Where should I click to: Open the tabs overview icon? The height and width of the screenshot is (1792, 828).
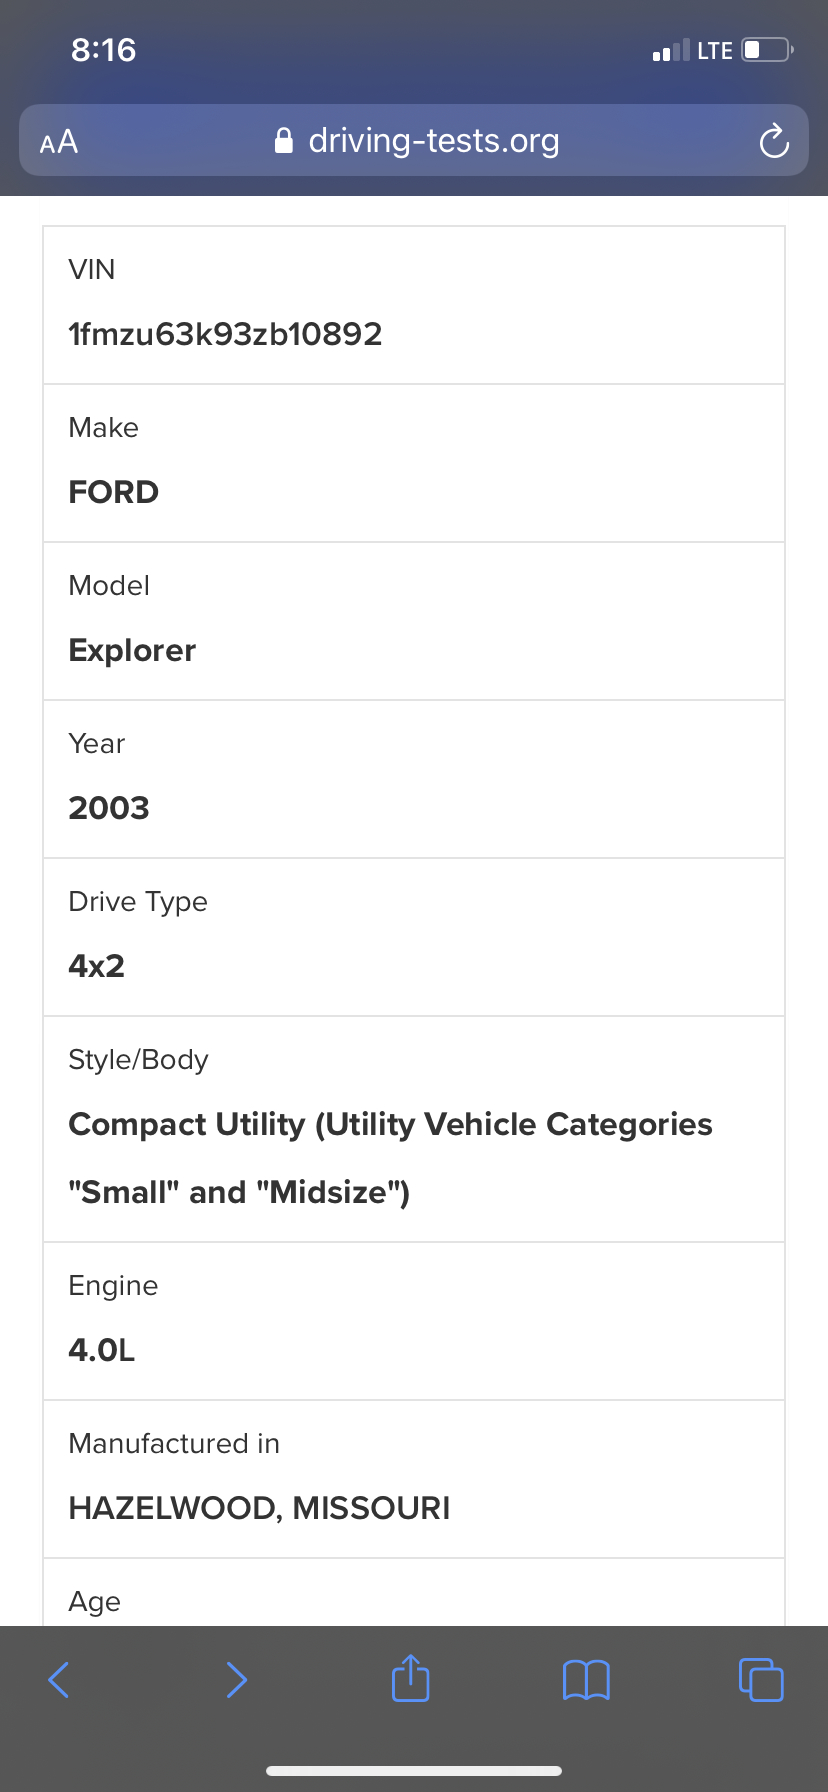[761, 1679]
